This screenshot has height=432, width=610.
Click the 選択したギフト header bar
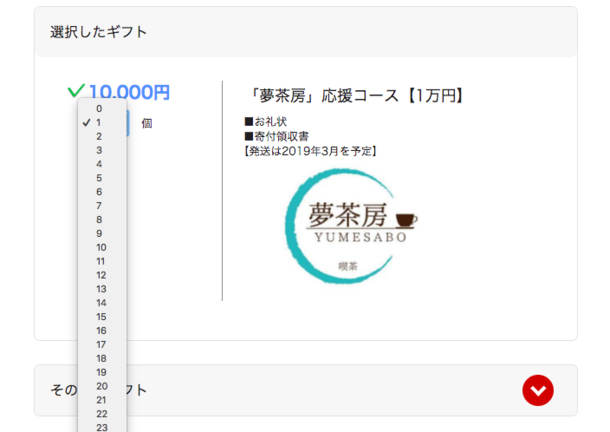click(x=305, y=32)
